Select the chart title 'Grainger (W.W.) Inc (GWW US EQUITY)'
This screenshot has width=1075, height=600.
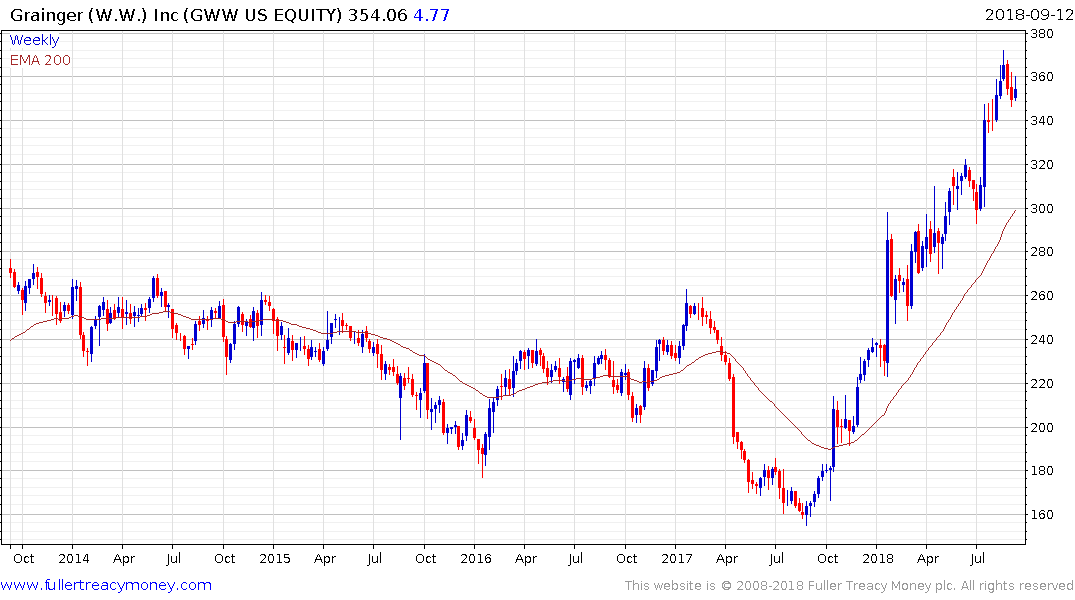click(x=176, y=15)
